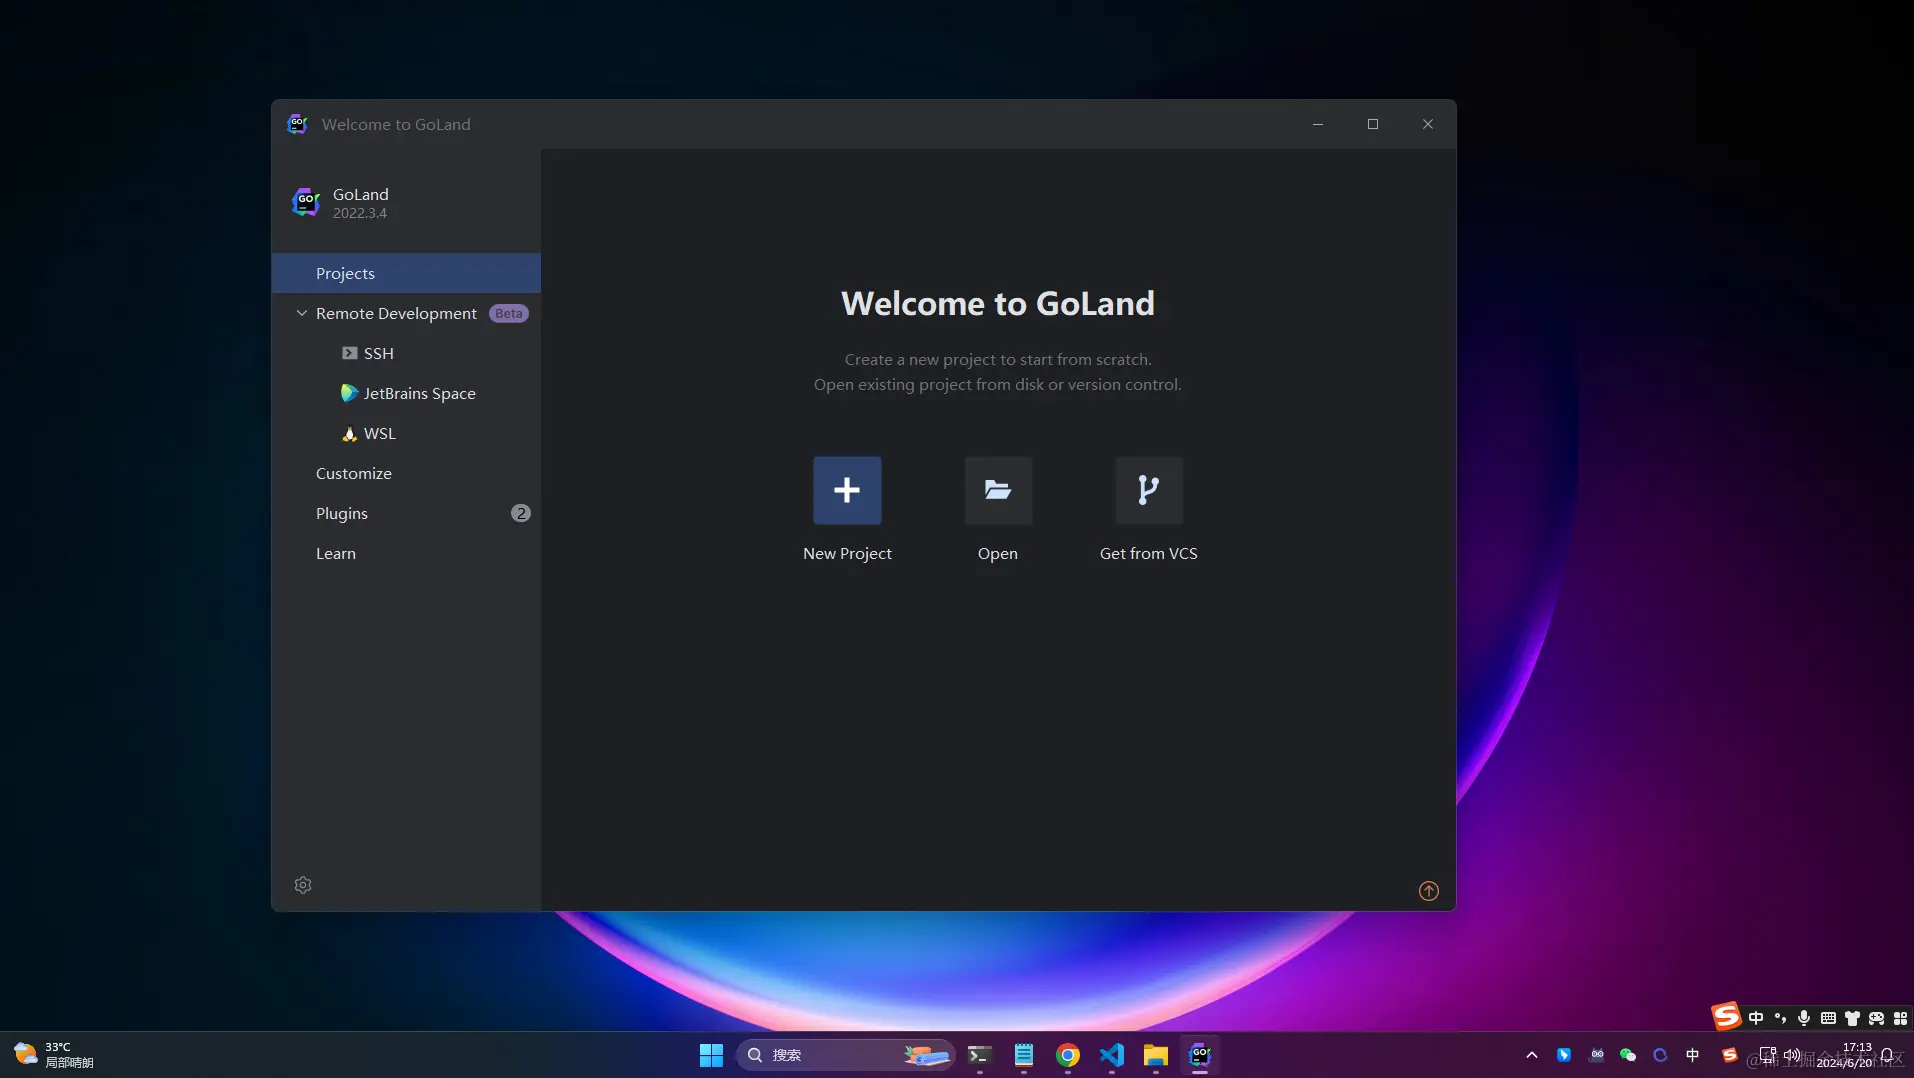Click the Plugins update count badge
Screen dimensions: 1914x1078
click(521, 513)
